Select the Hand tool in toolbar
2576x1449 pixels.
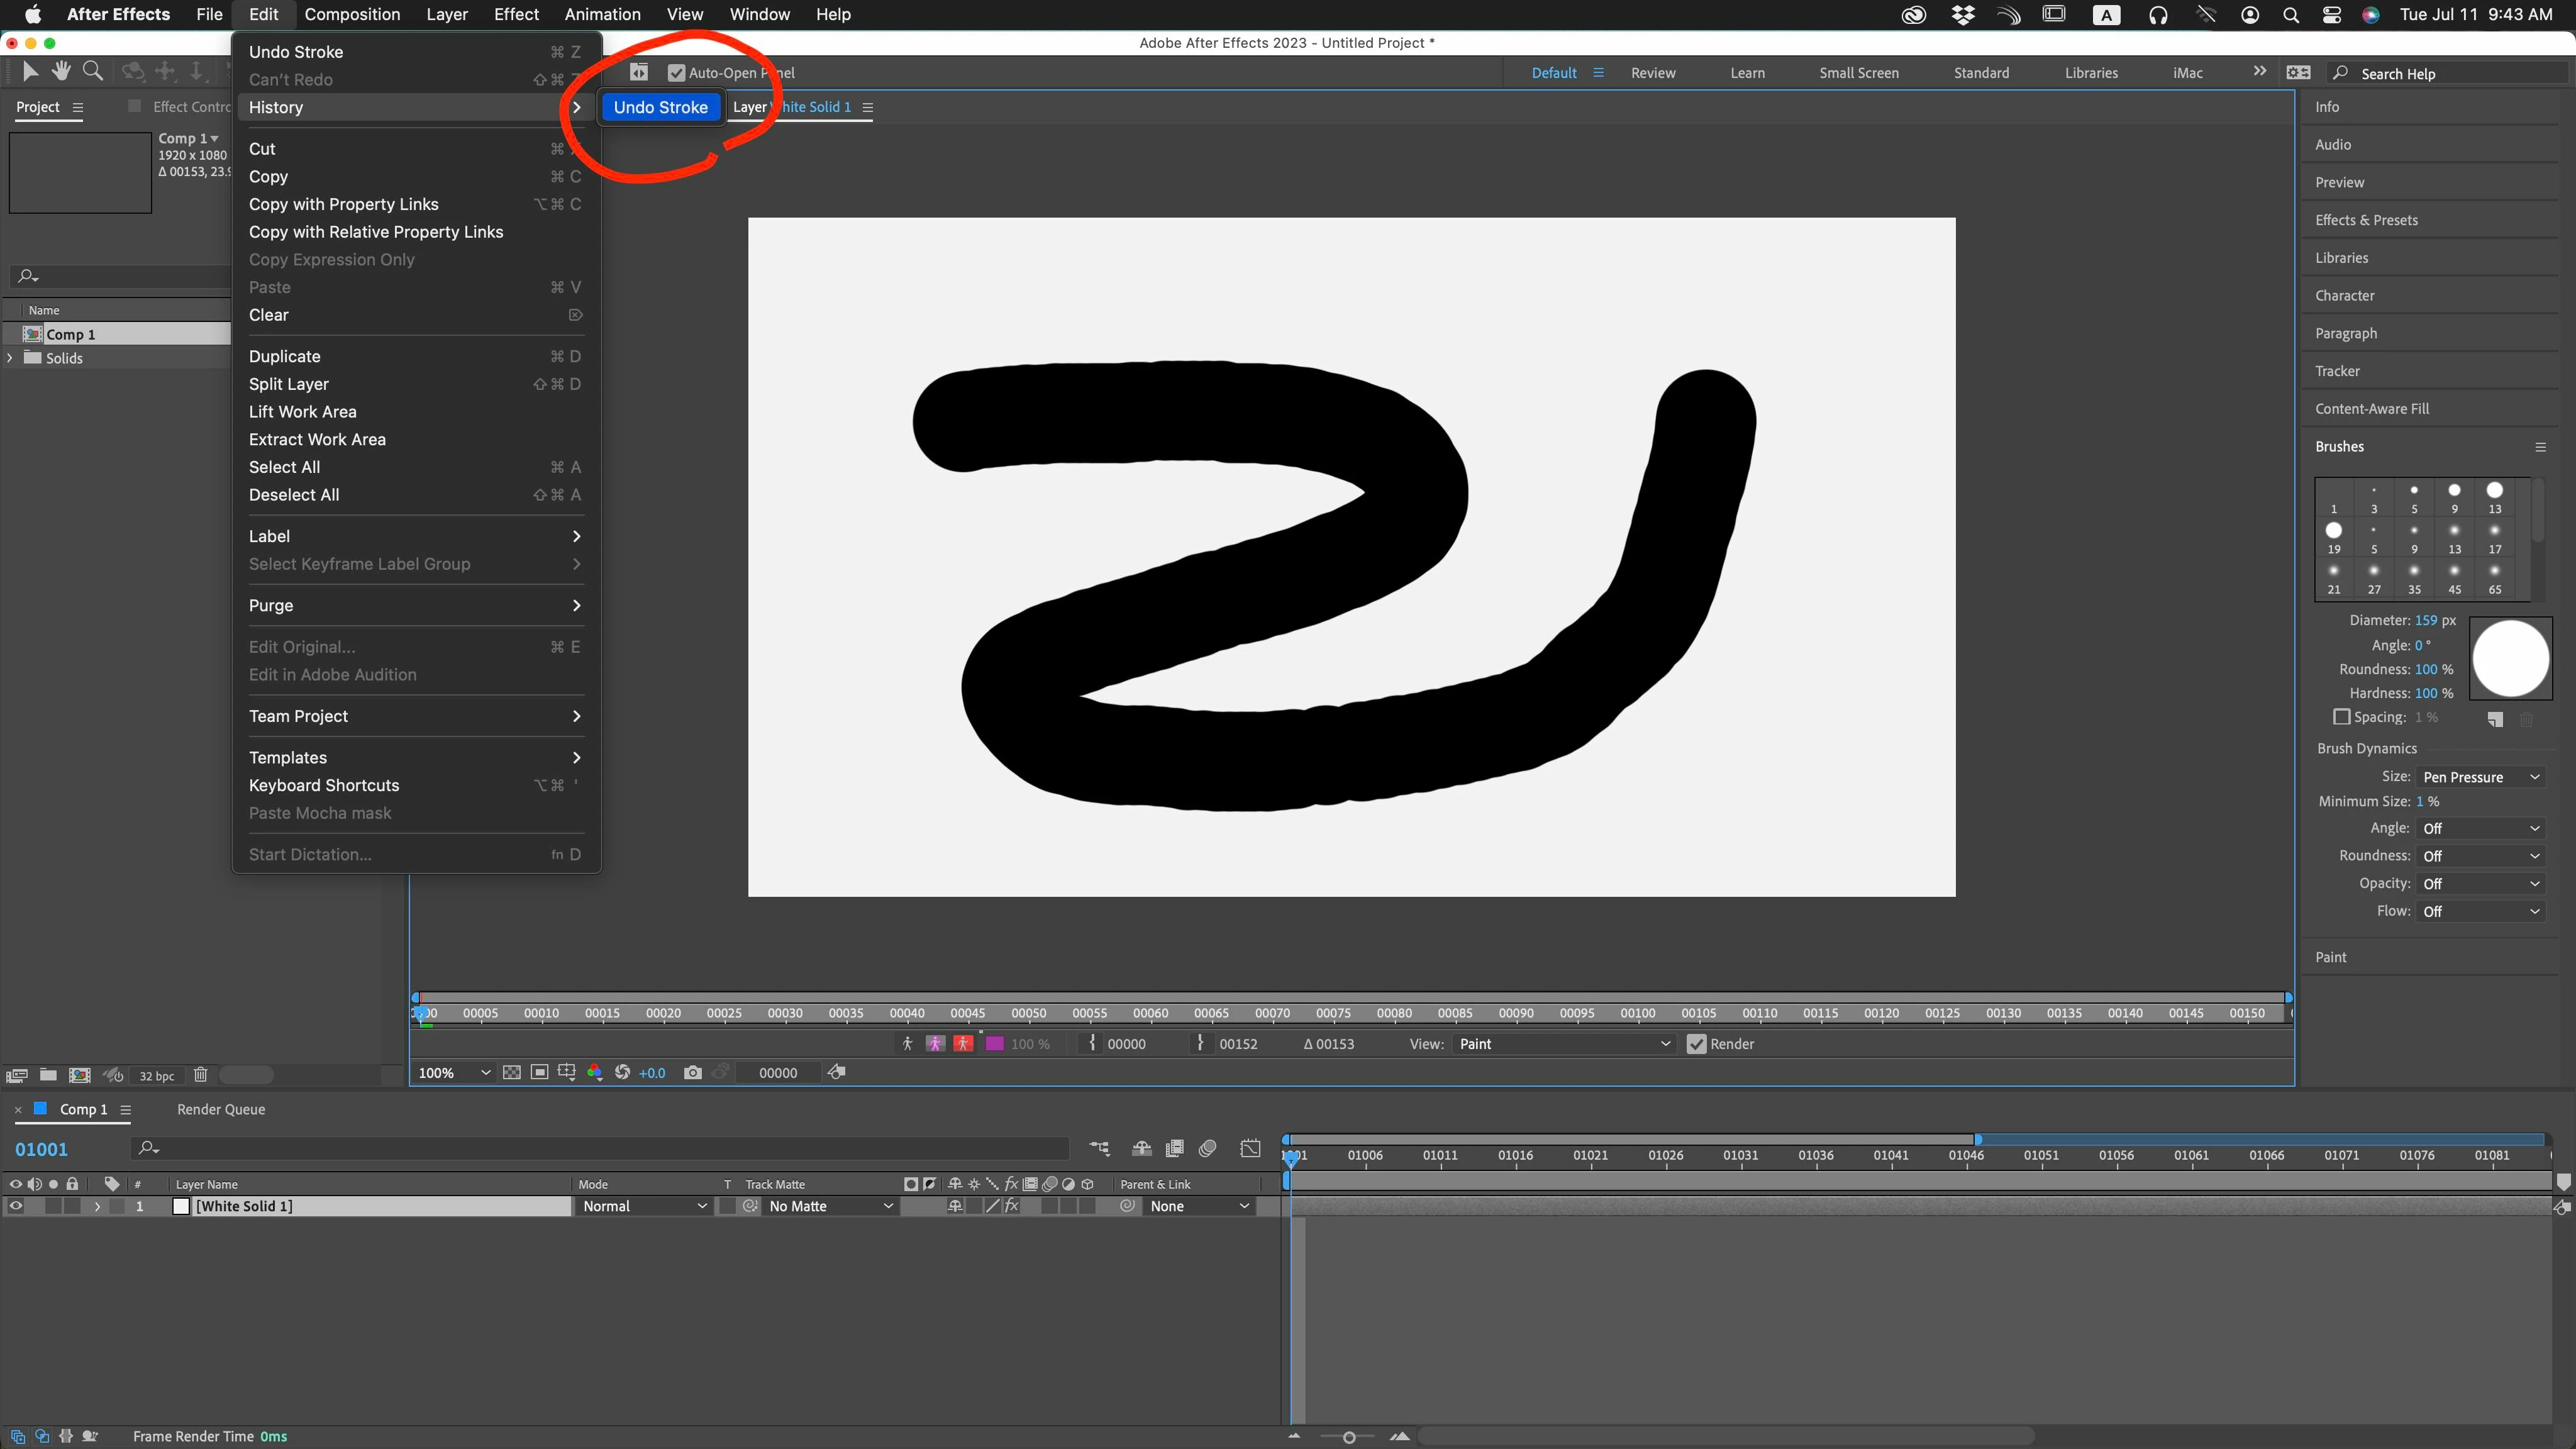coord(61,71)
